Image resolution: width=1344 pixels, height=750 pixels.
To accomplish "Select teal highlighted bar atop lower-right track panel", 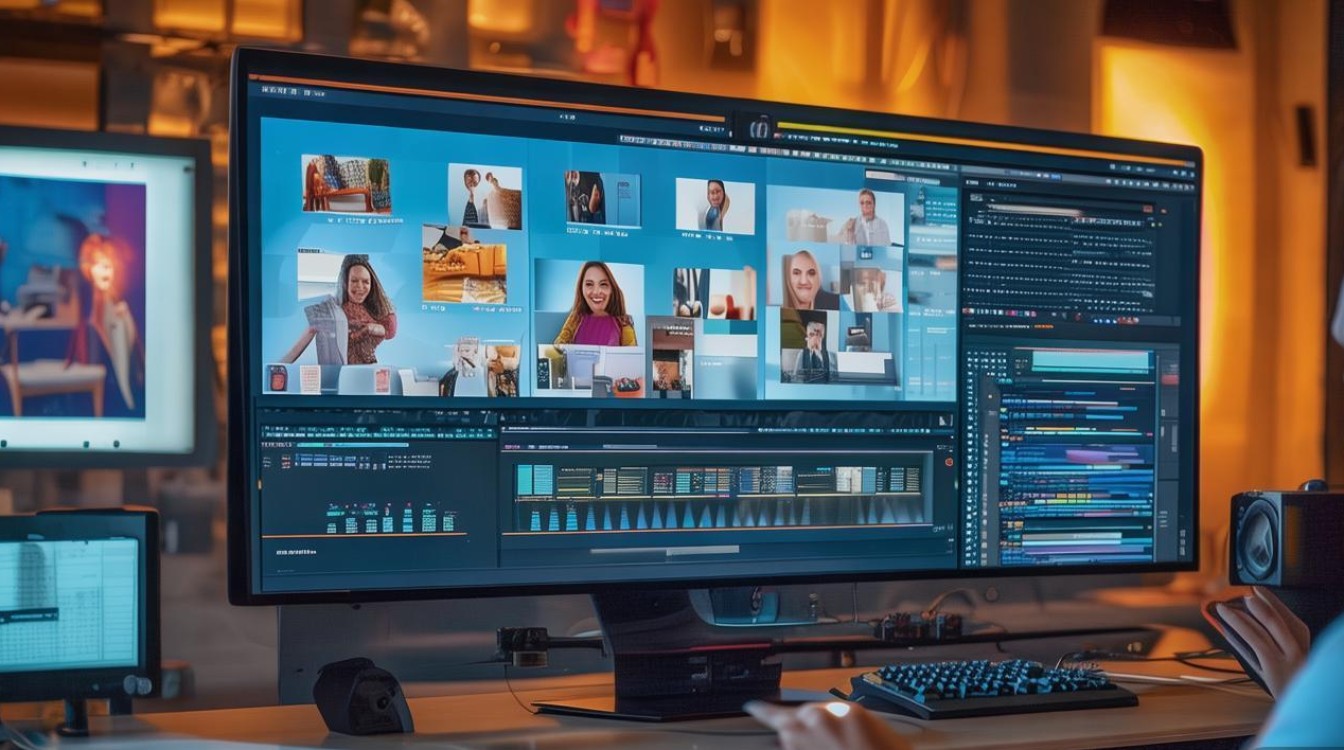I will pos(1090,362).
